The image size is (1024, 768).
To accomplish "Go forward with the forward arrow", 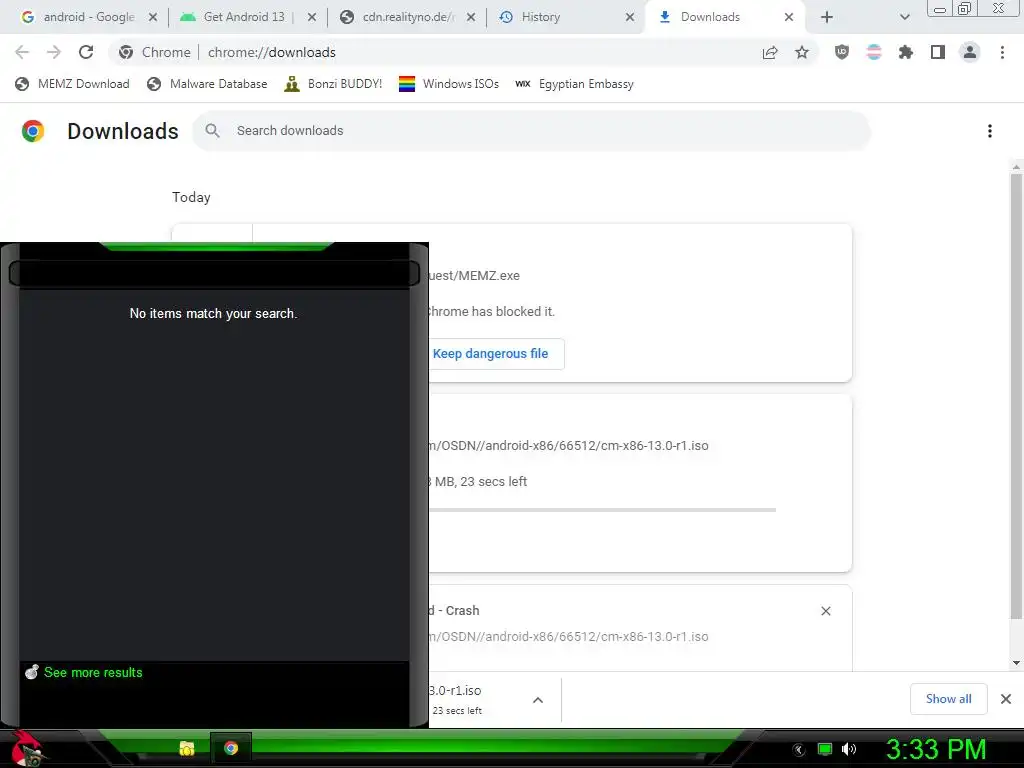I will coord(54,52).
